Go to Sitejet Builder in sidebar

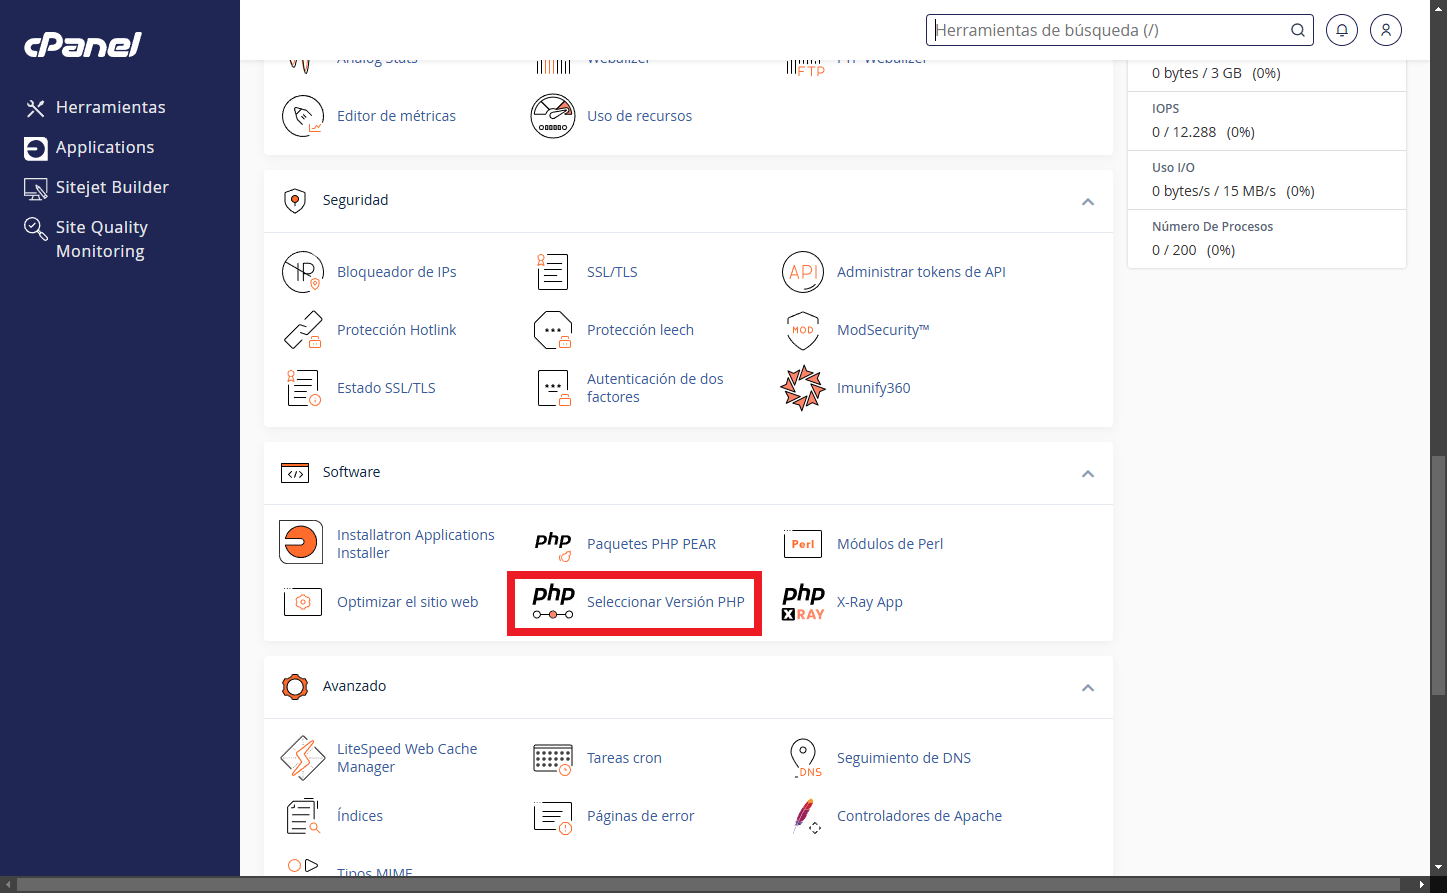[112, 187]
